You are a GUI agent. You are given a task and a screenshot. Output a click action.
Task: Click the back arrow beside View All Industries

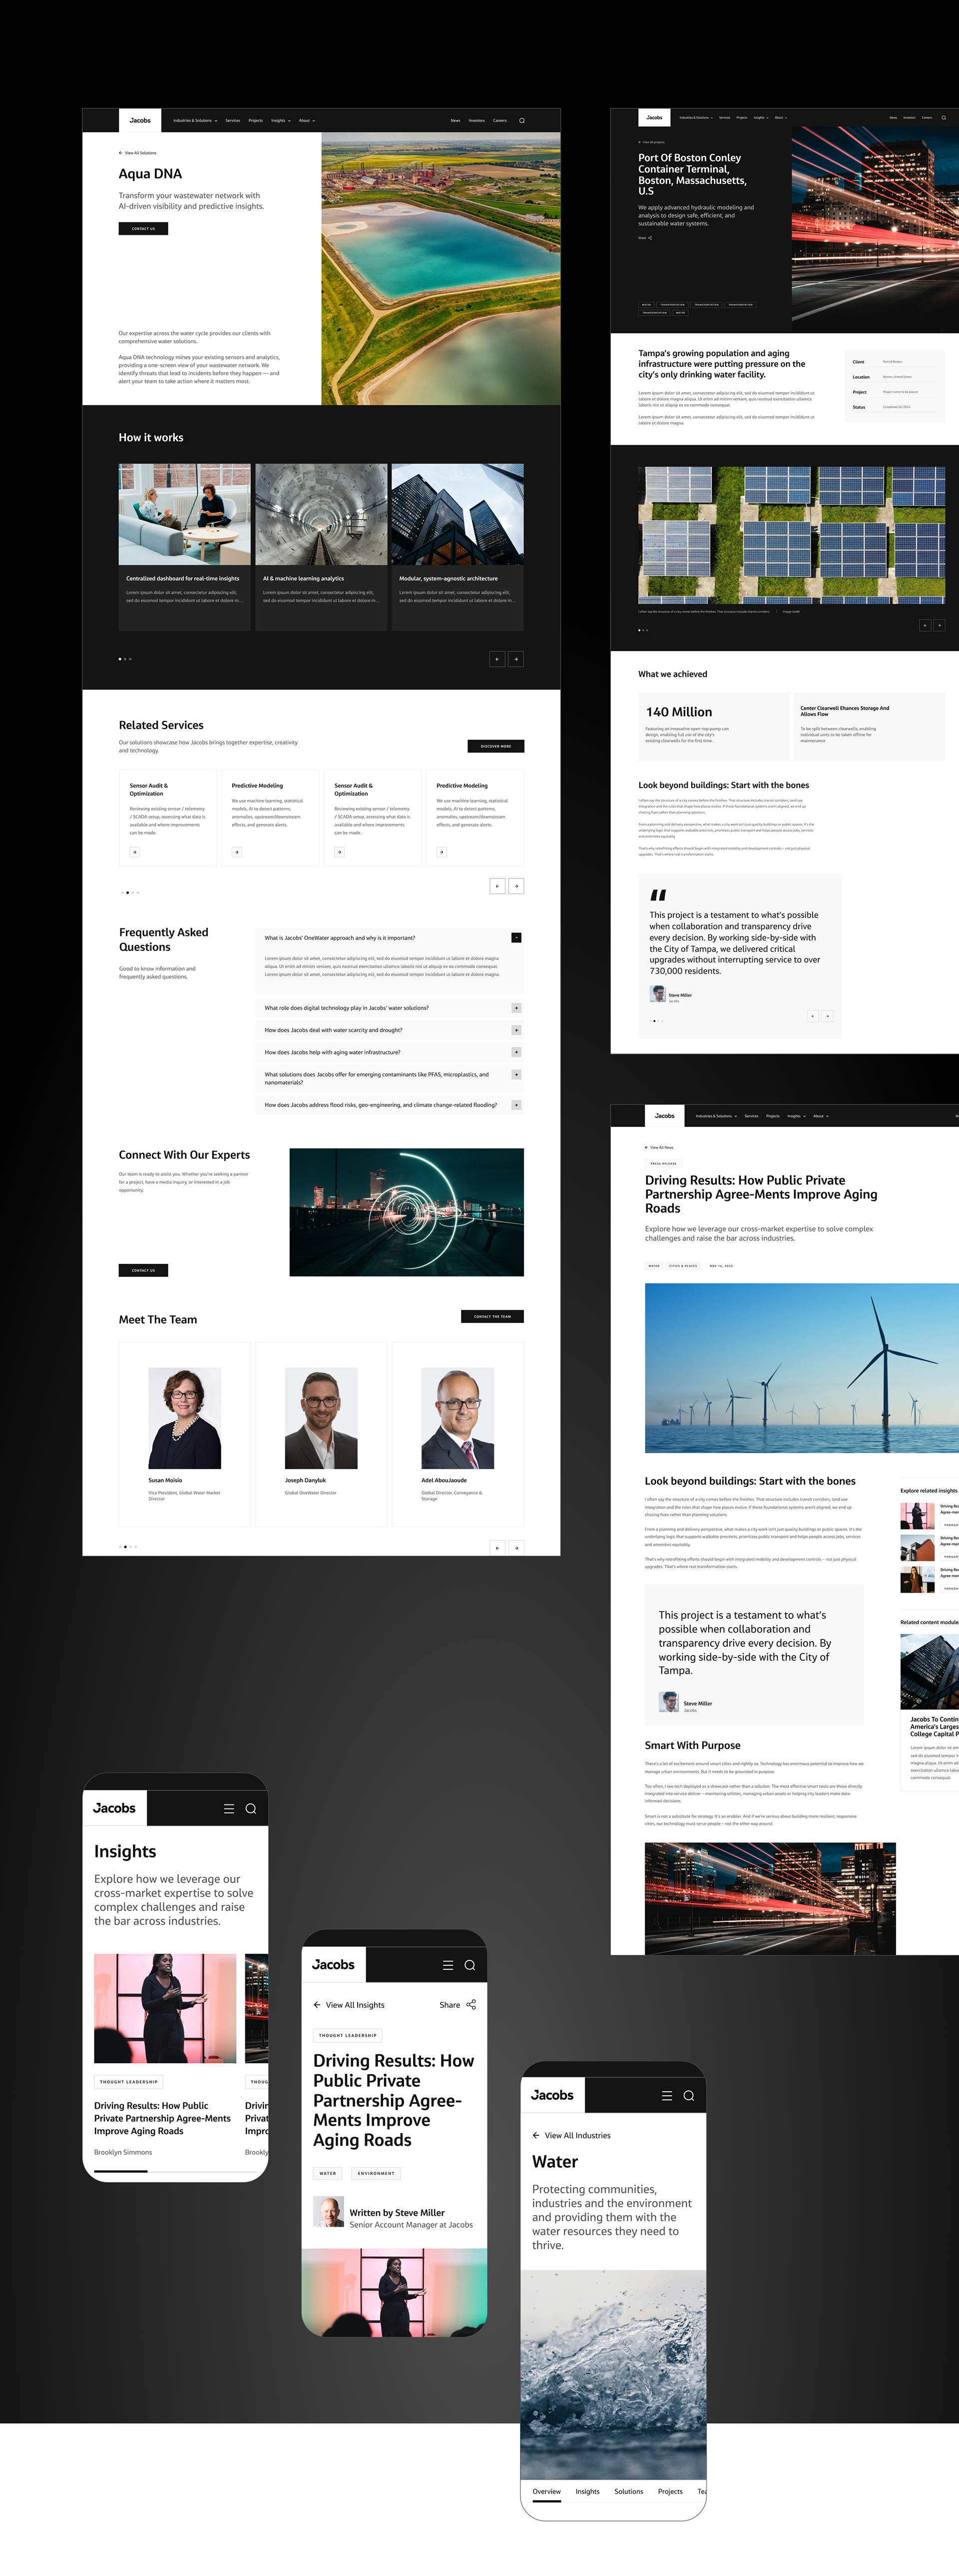[536, 2135]
